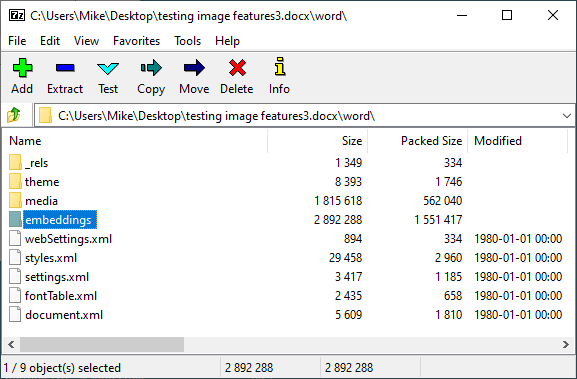Viewport: 577px width, 379px height.
Task: Maximize the 7-Zip window
Action: coord(507,15)
